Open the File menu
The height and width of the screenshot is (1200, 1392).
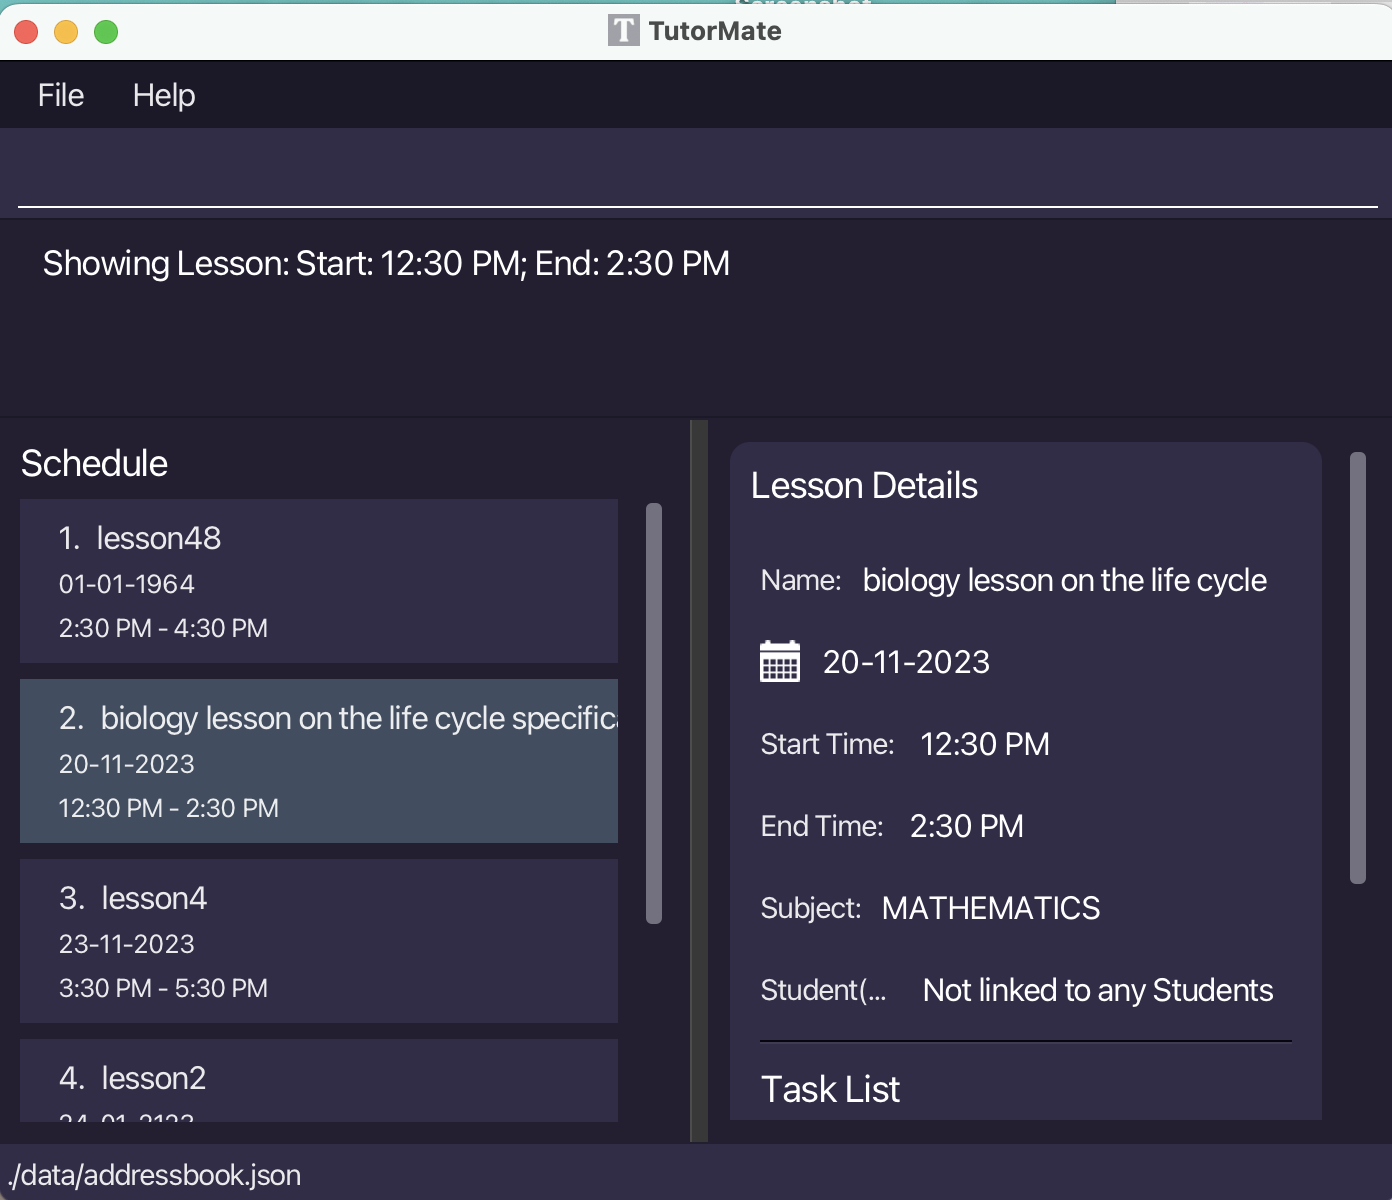tap(61, 95)
